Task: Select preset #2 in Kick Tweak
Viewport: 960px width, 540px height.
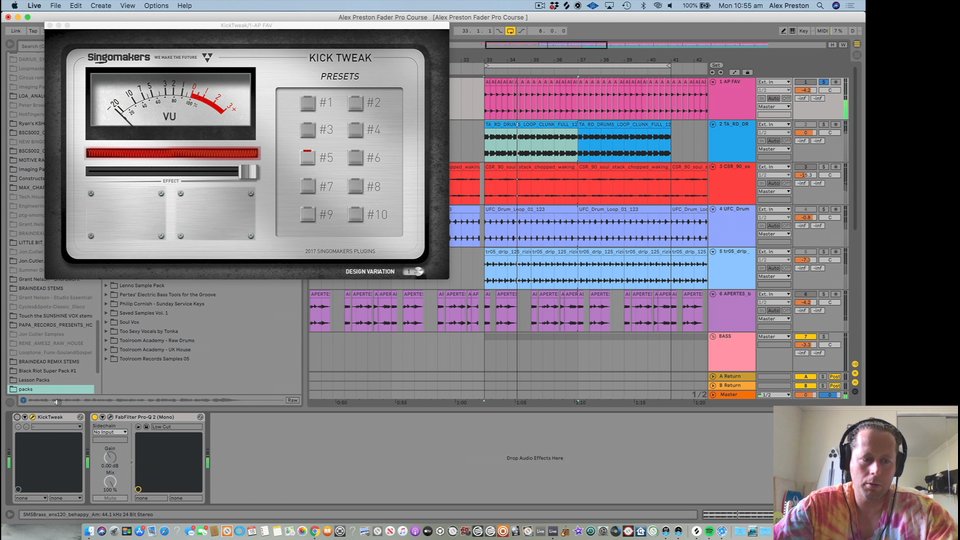Action: coord(355,103)
